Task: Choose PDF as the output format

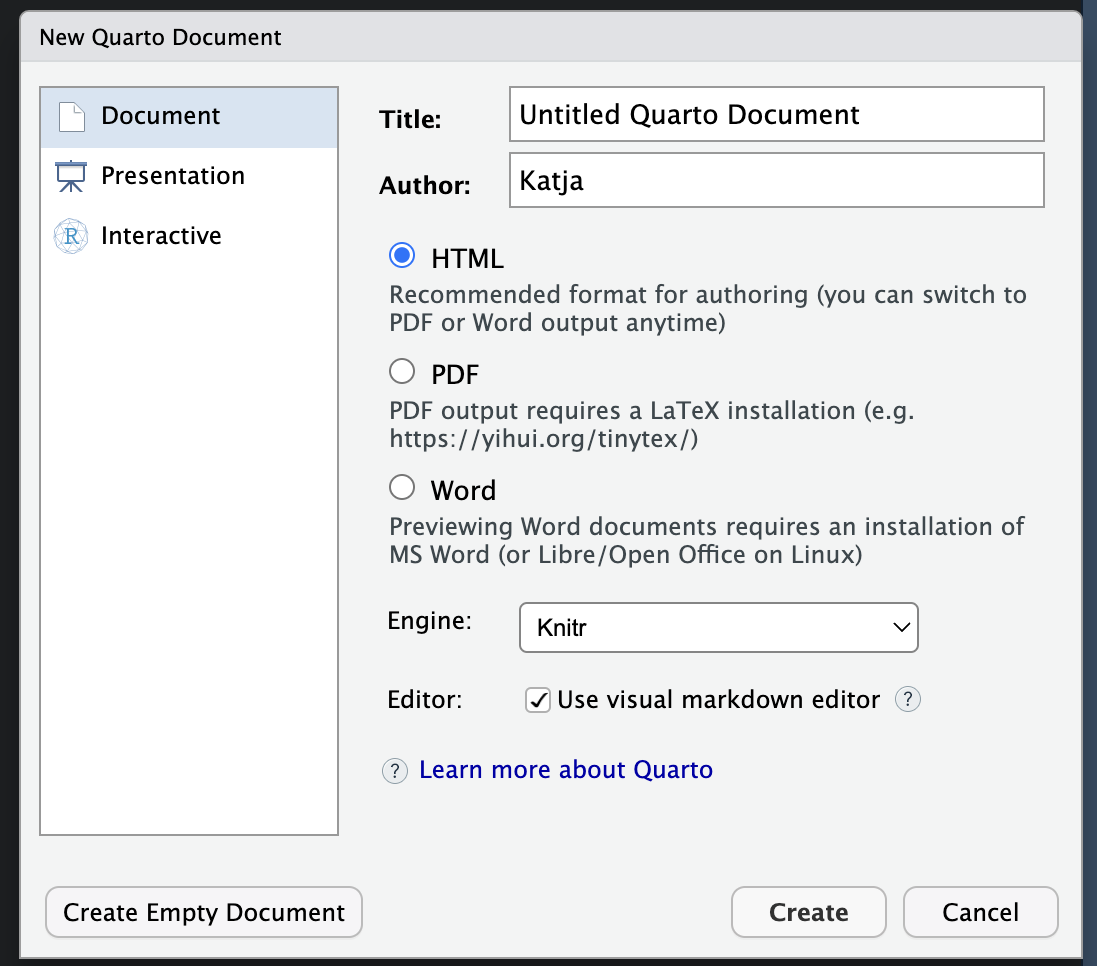Action: pyautogui.click(x=402, y=373)
